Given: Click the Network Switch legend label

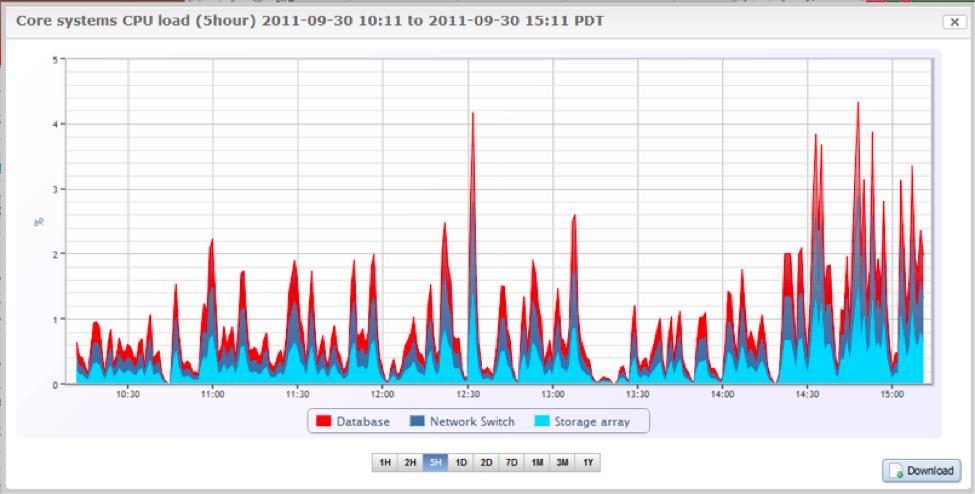Looking at the screenshot, I should (x=473, y=422).
